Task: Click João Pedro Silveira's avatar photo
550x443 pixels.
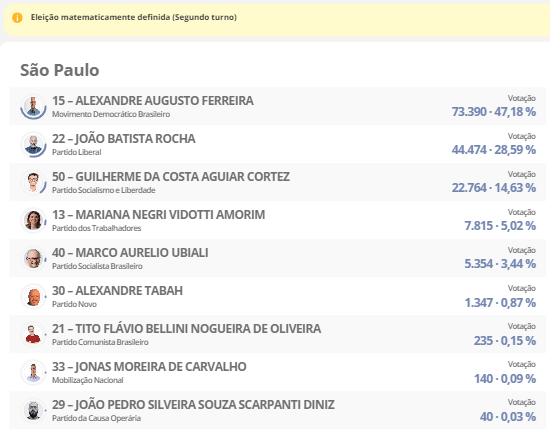Action: click(33, 410)
